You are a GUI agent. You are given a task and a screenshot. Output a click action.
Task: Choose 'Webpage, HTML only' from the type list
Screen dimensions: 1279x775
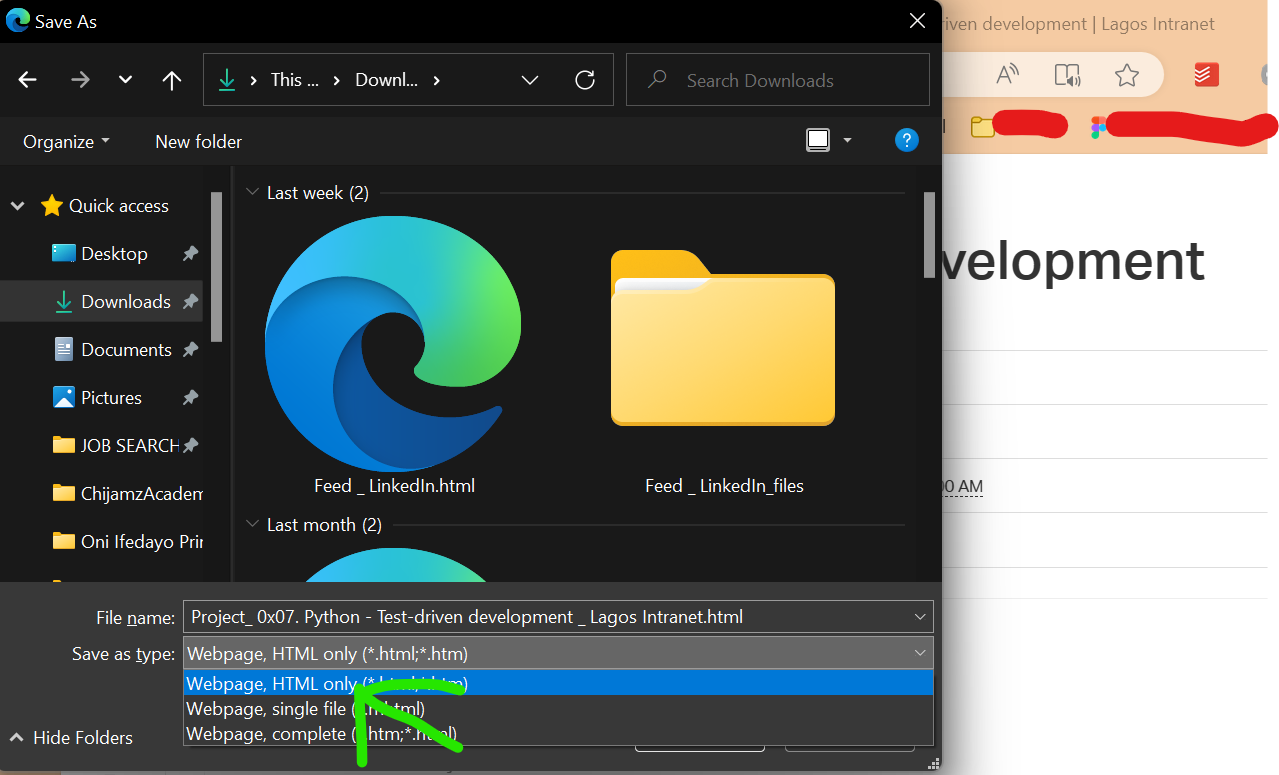(558, 684)
